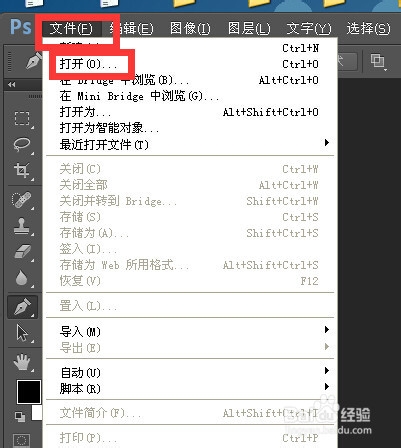Select the Pen tool in toolbox
Image resolution: width=401 pixels, height=448 pixels.
23,307
